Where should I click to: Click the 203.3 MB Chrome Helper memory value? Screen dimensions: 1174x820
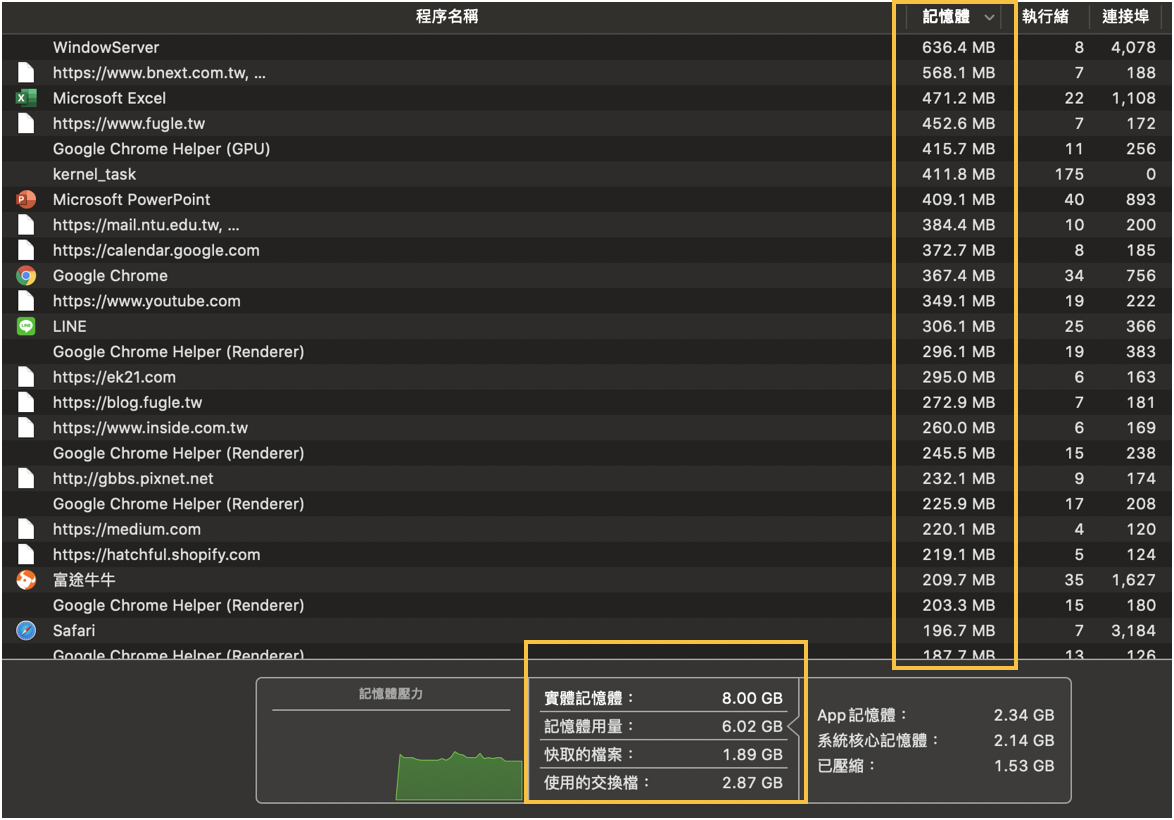coord(958,605)
